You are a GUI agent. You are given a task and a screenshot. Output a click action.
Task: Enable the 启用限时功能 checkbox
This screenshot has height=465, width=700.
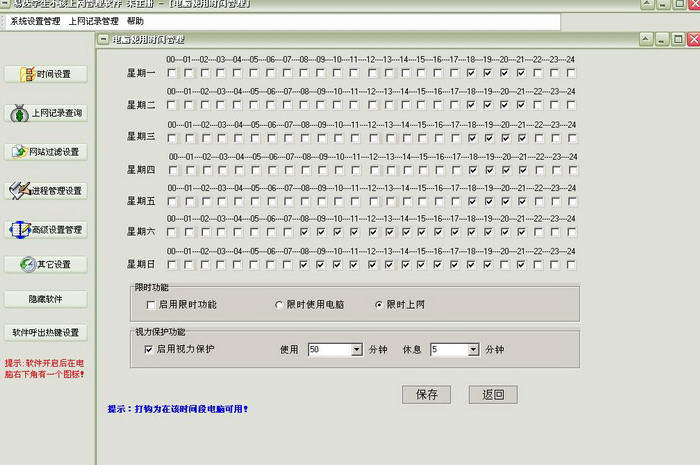(x=151, y=304)
